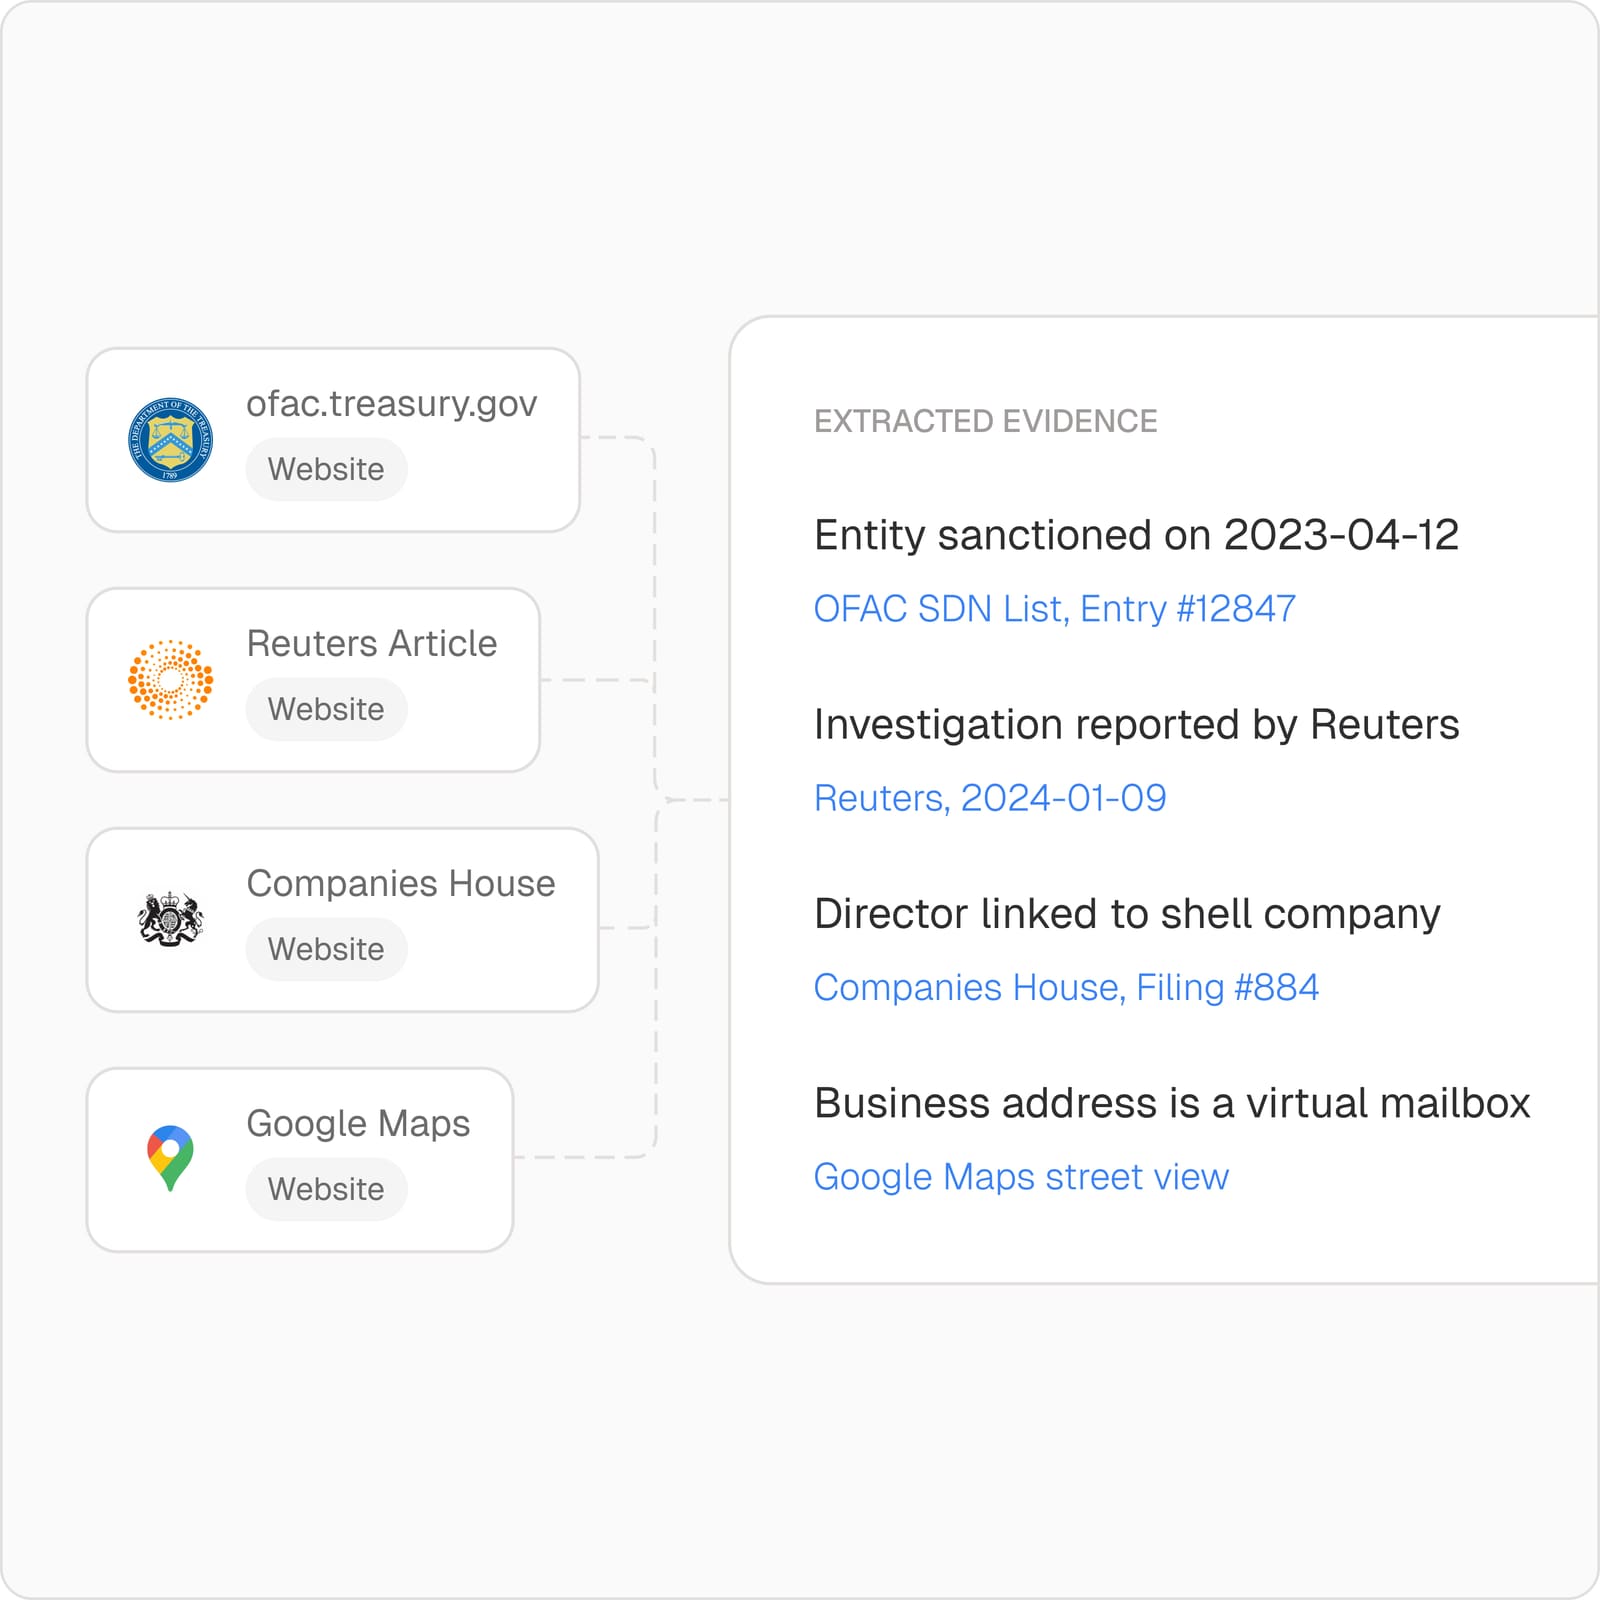Viewport: 1600px width, 1600px height.
Task: Open the OFAC SDN List entry #12847 link
Action: click(x=1054, y=608)
